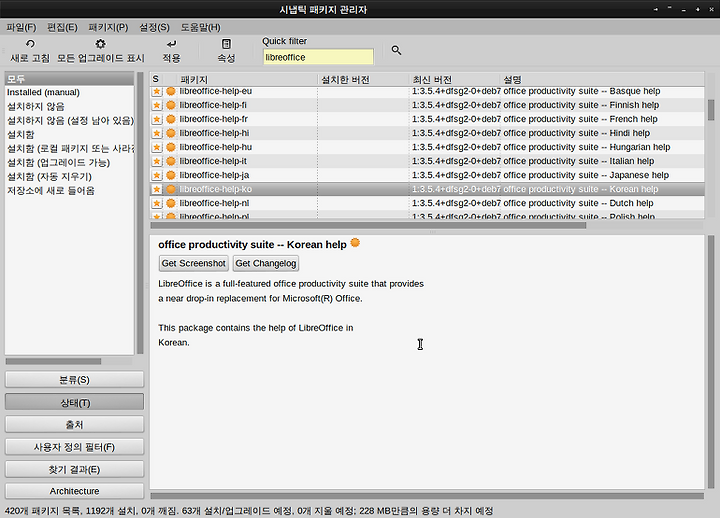
Task: Toggle status box for libreoffice-help-it
Action: coord(157,161)
